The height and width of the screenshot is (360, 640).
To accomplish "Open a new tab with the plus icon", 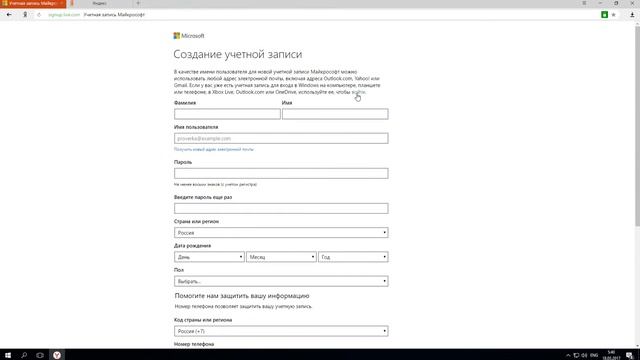I will click(x=138, y=3).
